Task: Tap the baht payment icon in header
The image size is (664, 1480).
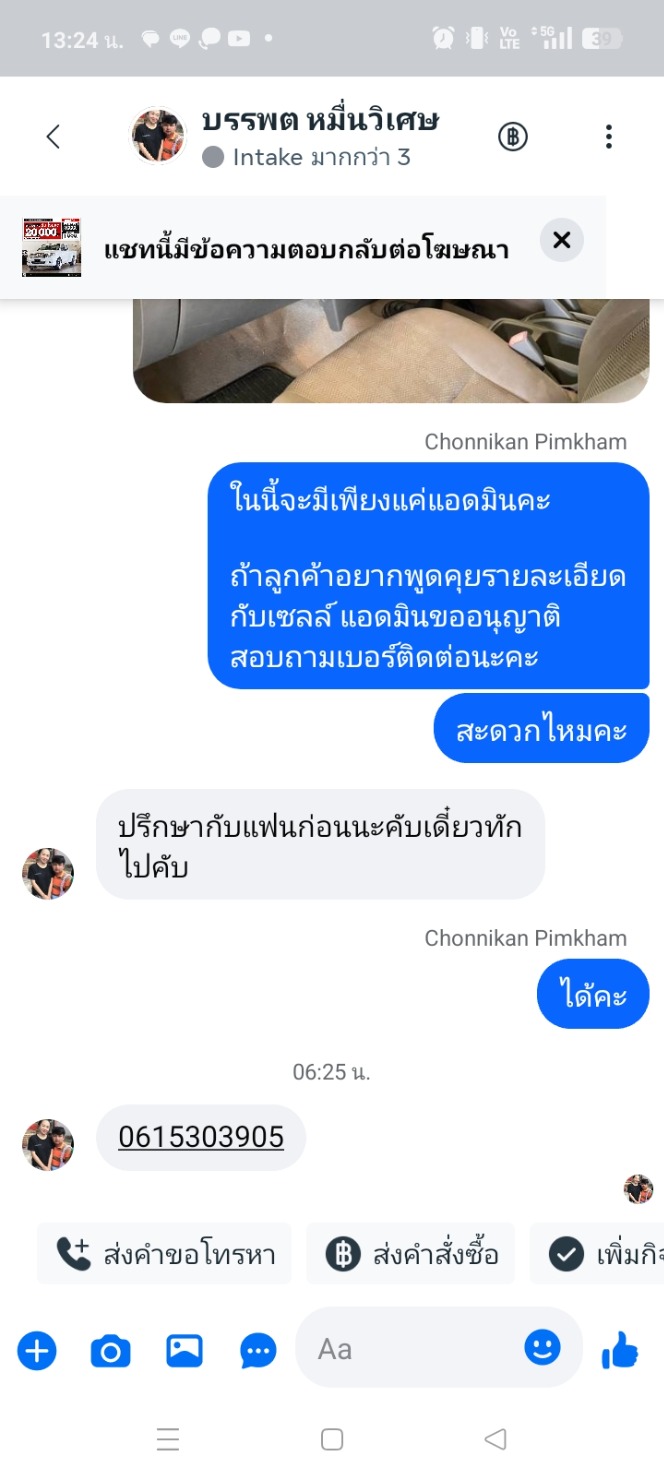Action: (513, 137)
